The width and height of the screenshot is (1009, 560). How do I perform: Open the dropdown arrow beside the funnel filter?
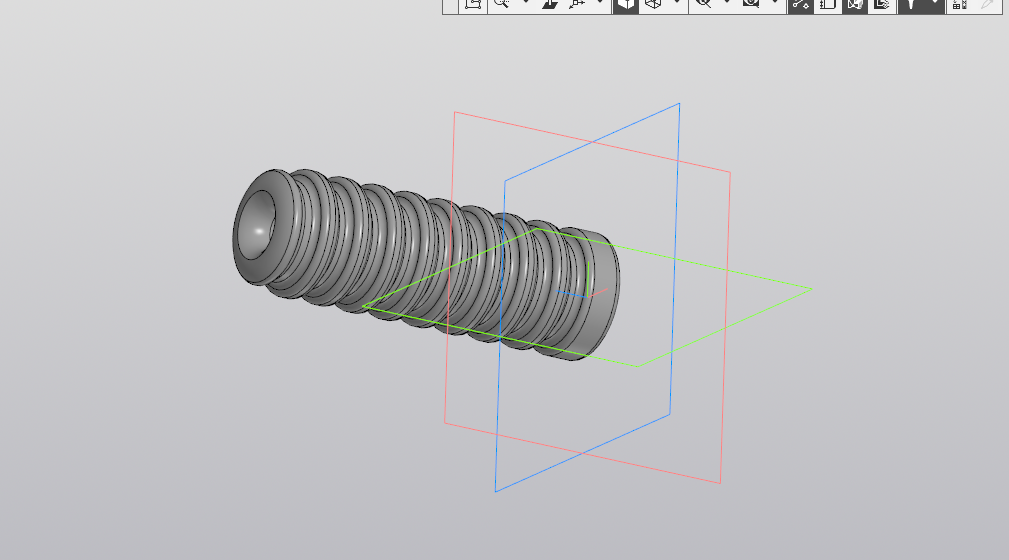[934, 5]
